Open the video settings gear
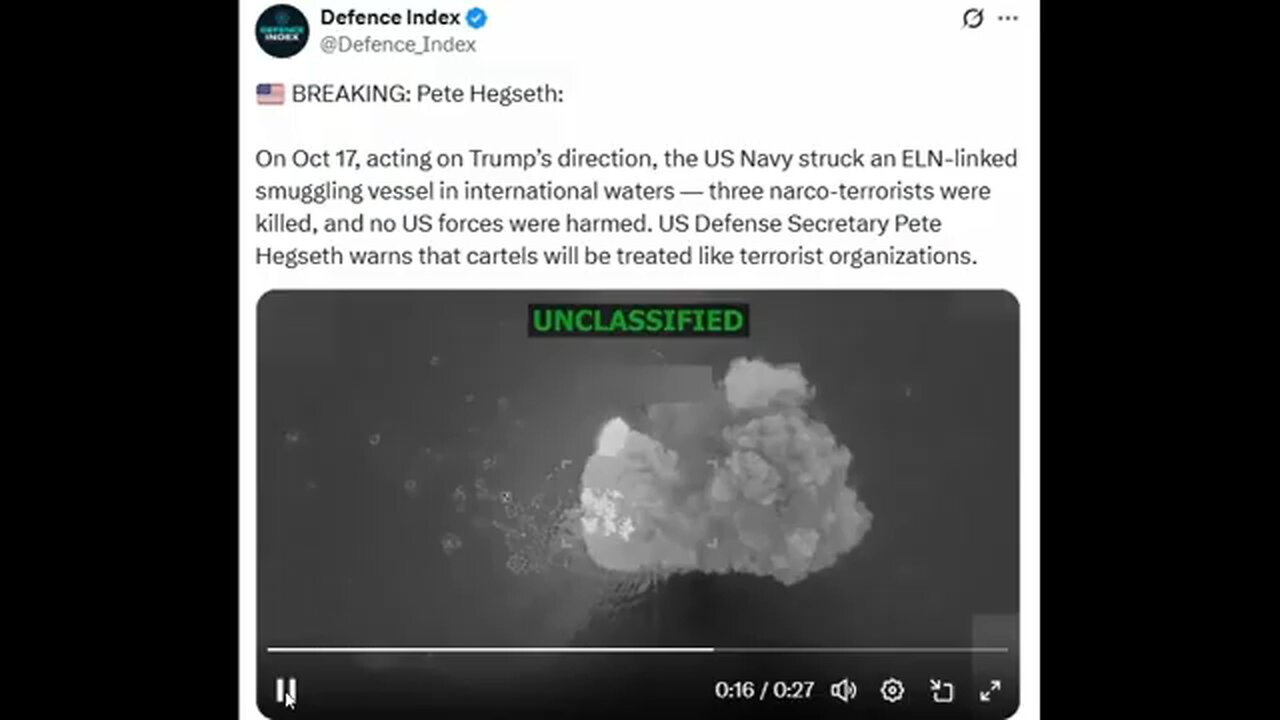This screenshot has height=720, width=1280. (x=892, y=690)
